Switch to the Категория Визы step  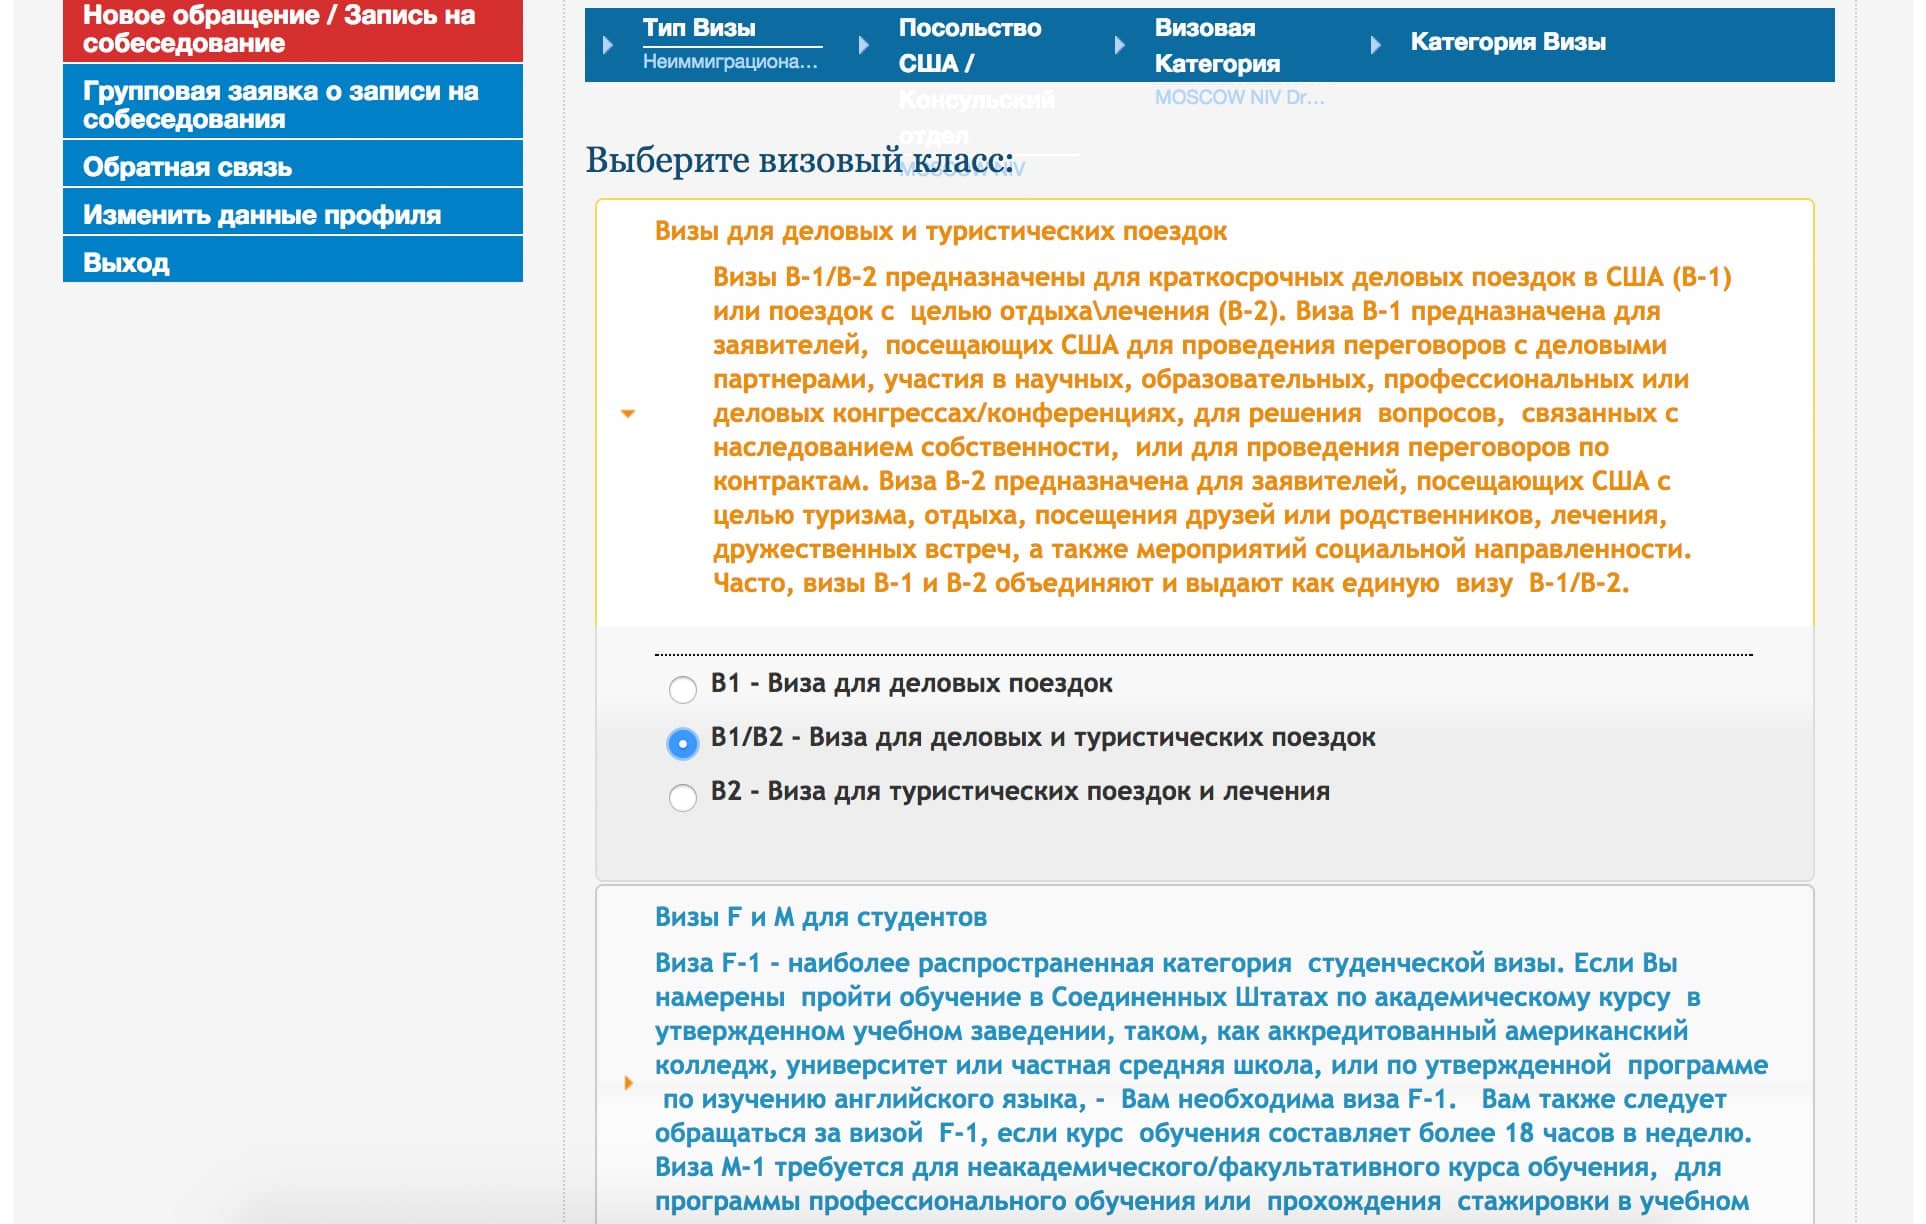click(1509, 42)
